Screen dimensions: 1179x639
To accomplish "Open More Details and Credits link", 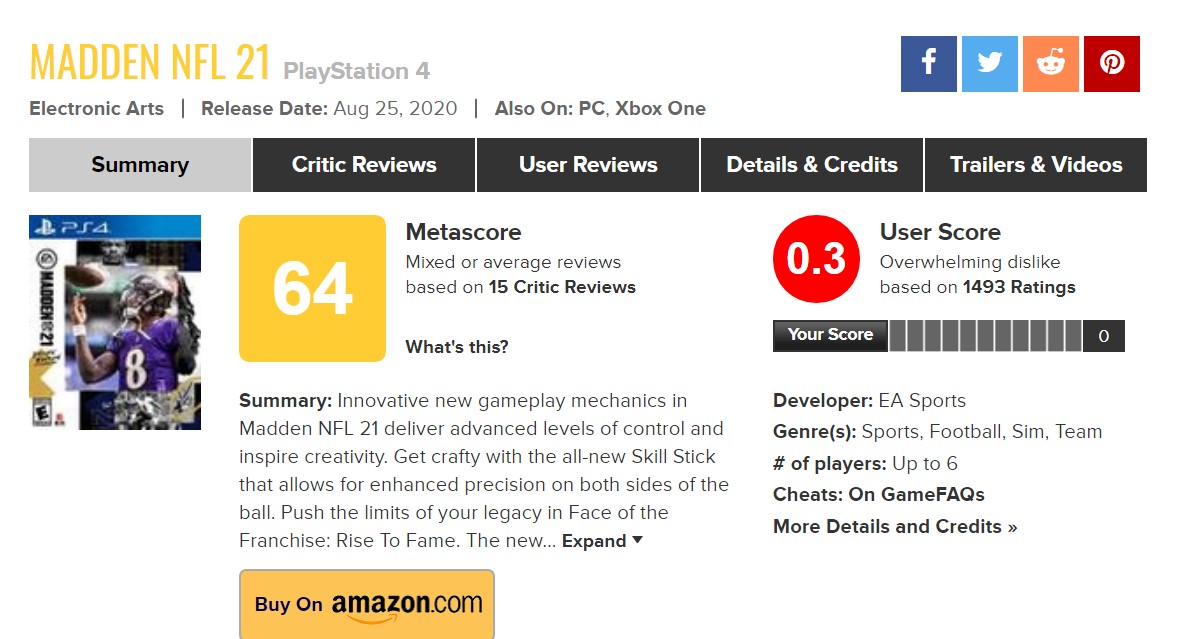I will pos(895,526).
